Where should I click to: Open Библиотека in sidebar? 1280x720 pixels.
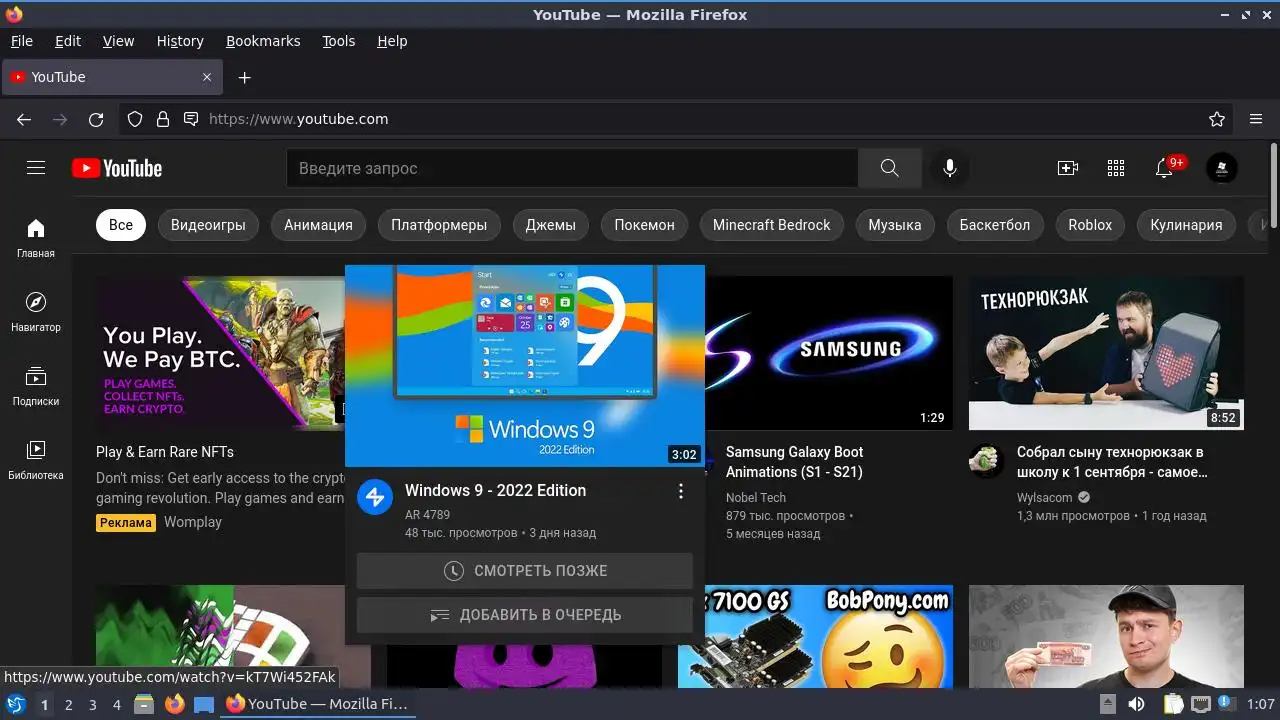36,460
